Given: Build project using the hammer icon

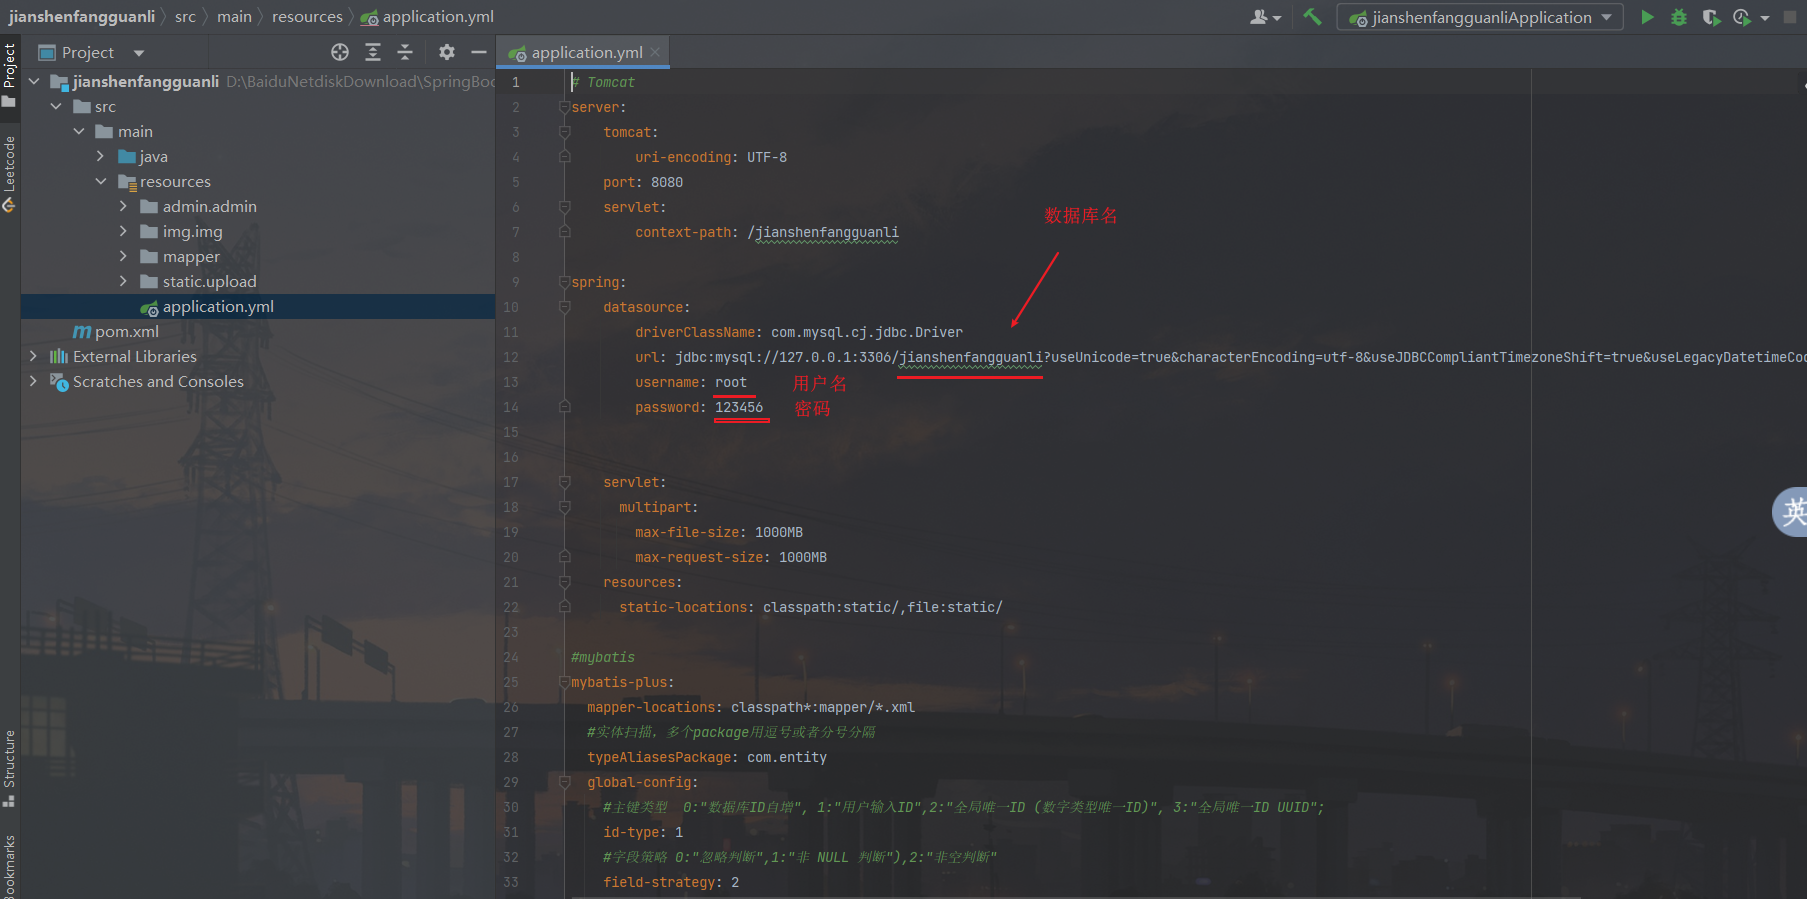Looking at the screenshot, I should coord(1312,17).
